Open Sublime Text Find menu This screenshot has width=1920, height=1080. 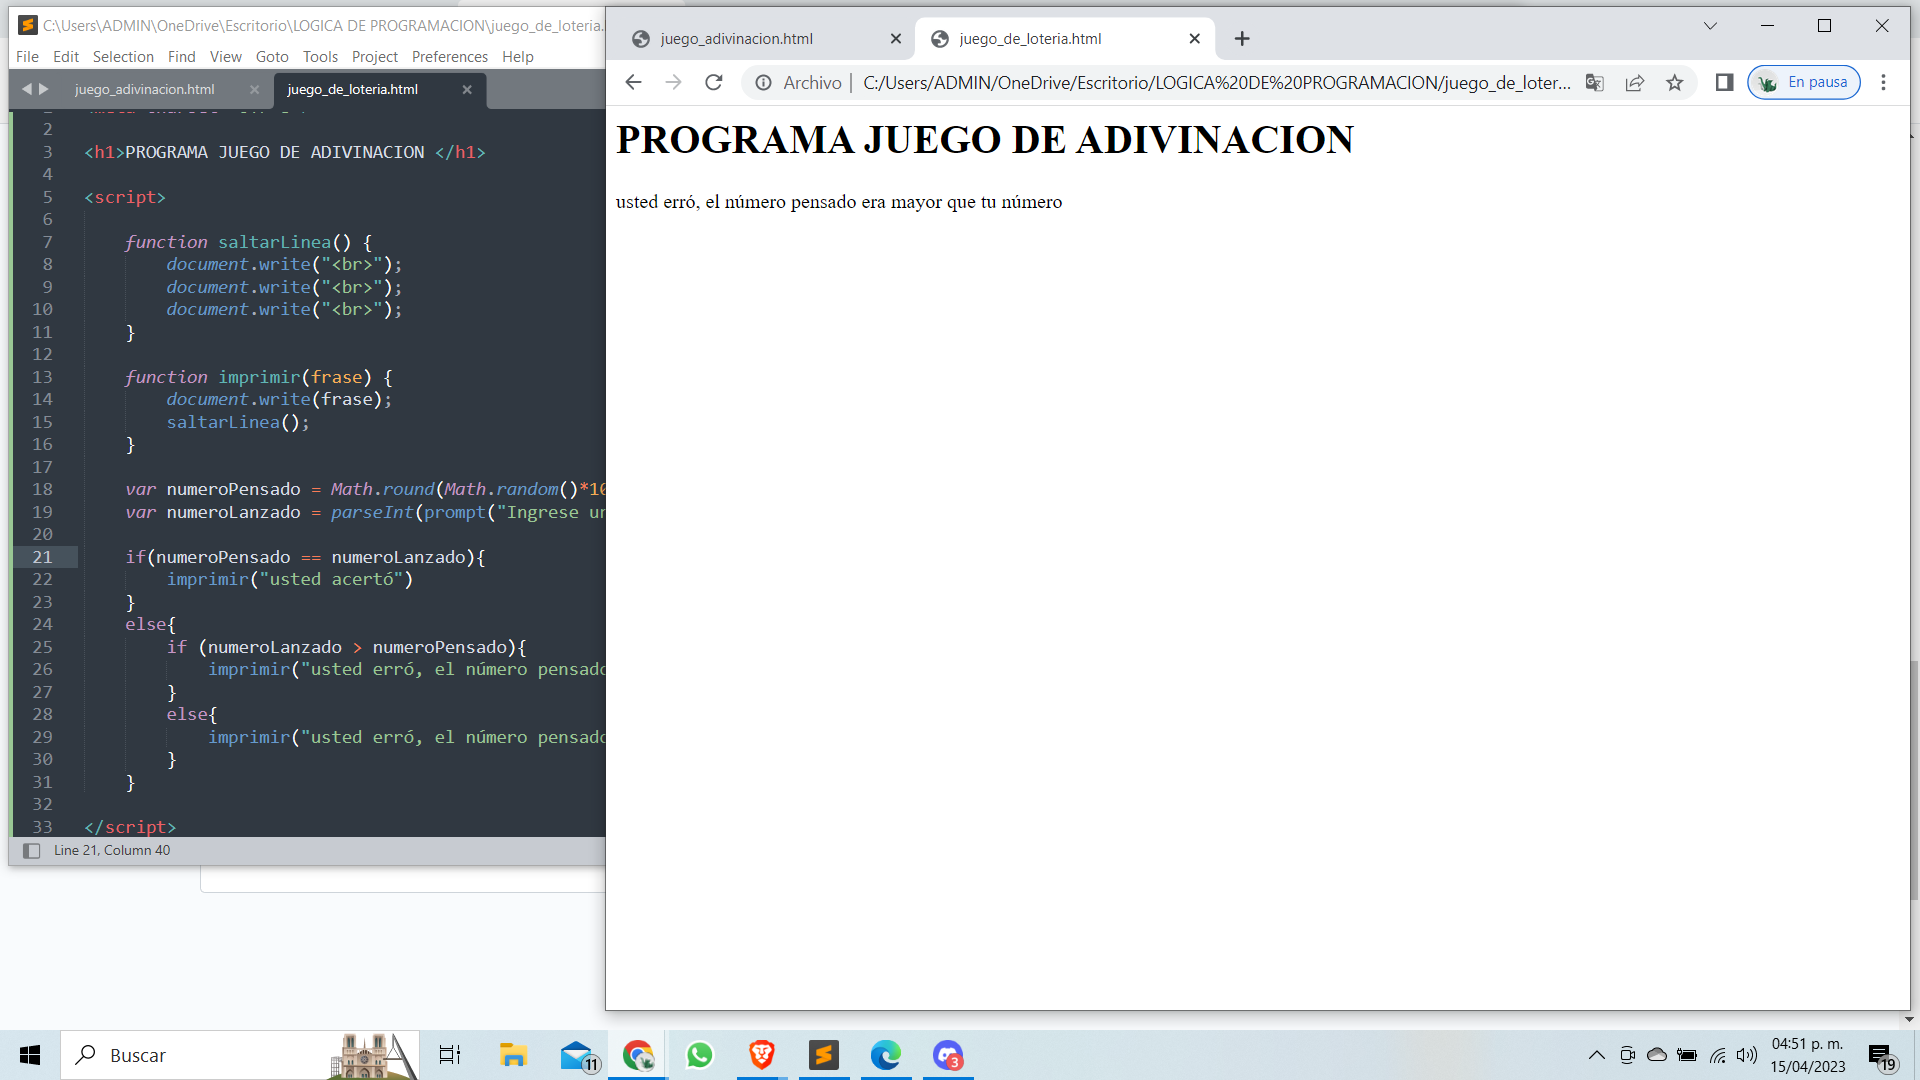click(x=181, y=56)
